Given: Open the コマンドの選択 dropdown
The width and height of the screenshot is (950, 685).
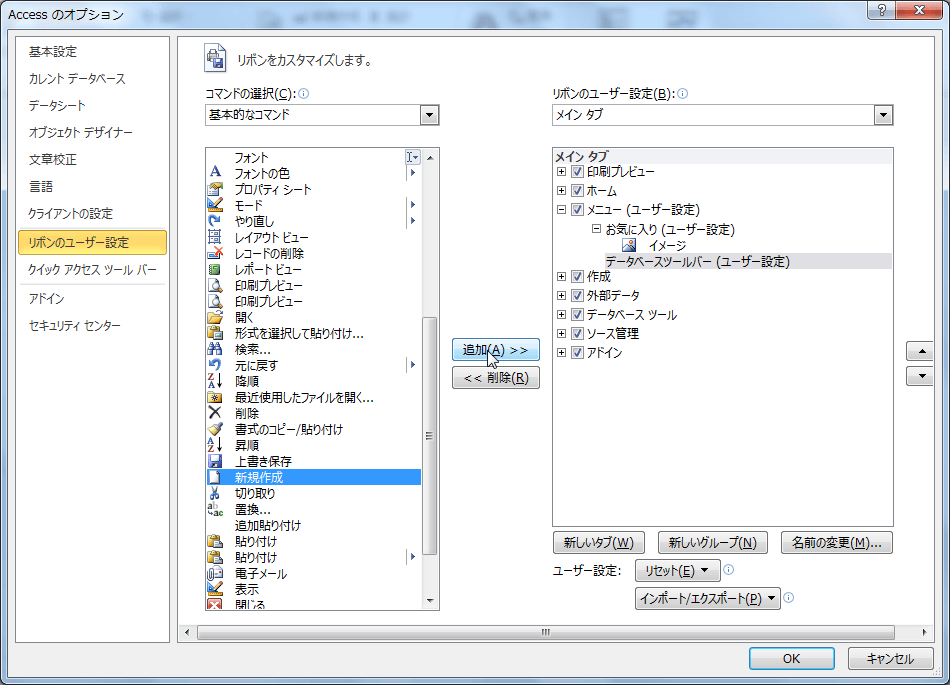Looking at the screenshot, I should pyautogui.click(x=429, y=115).
